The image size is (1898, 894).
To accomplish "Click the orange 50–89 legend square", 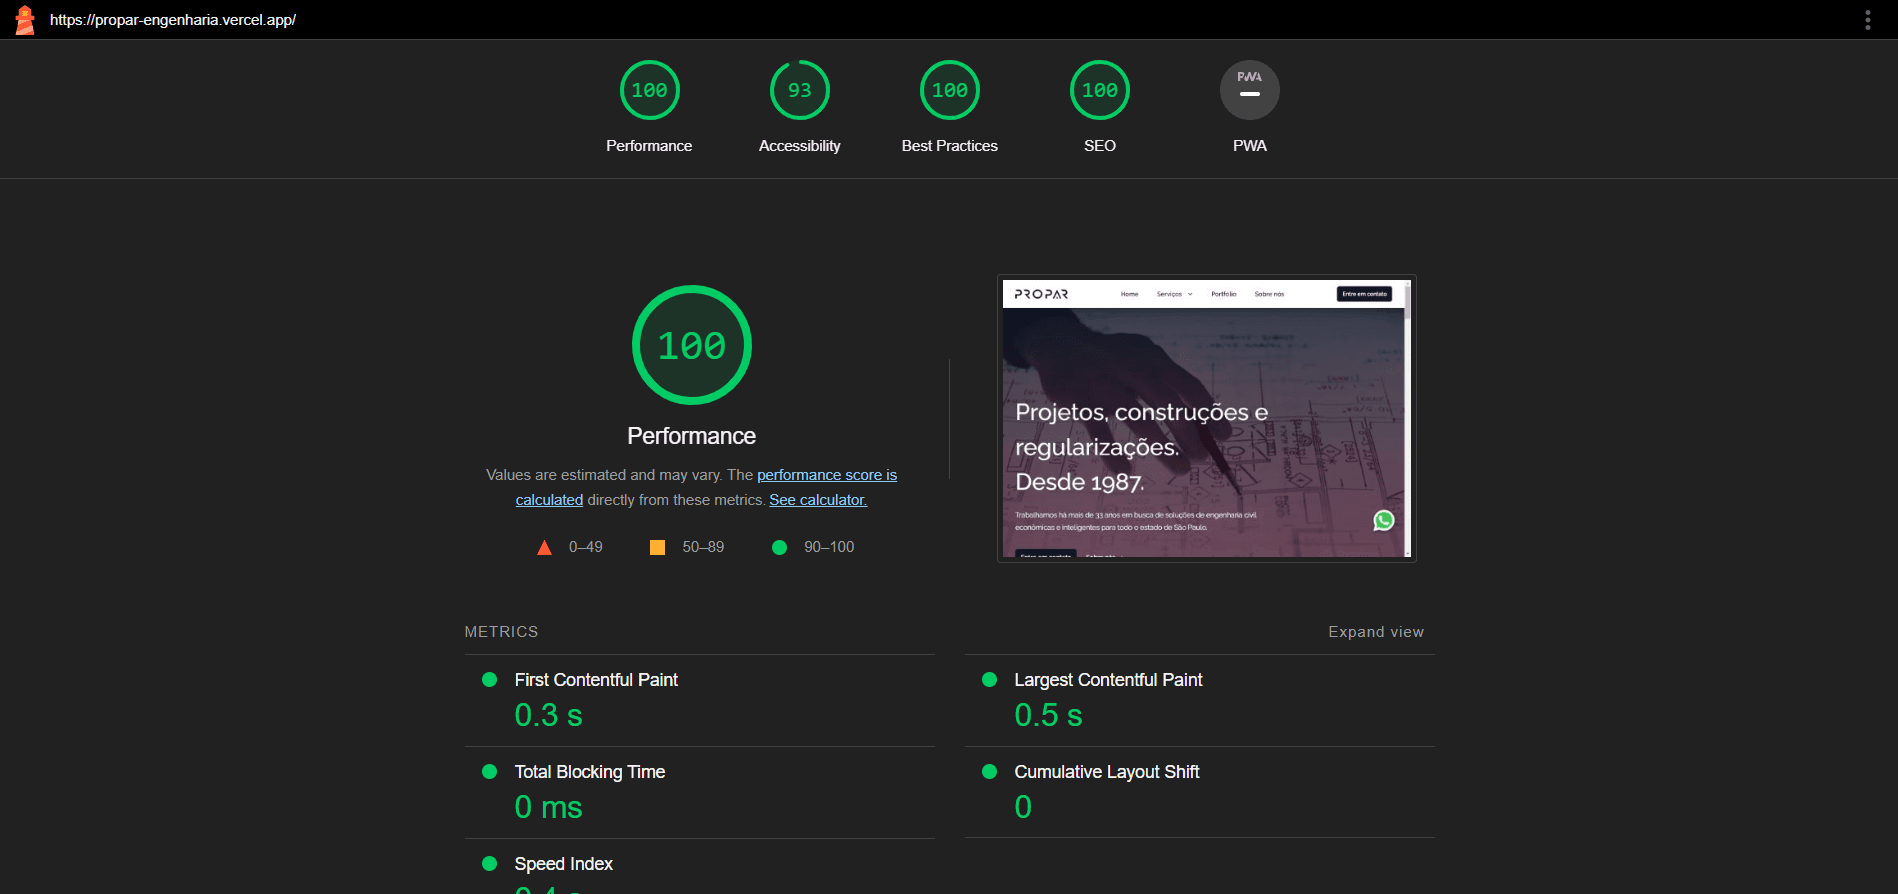I will tap(657, 547).
